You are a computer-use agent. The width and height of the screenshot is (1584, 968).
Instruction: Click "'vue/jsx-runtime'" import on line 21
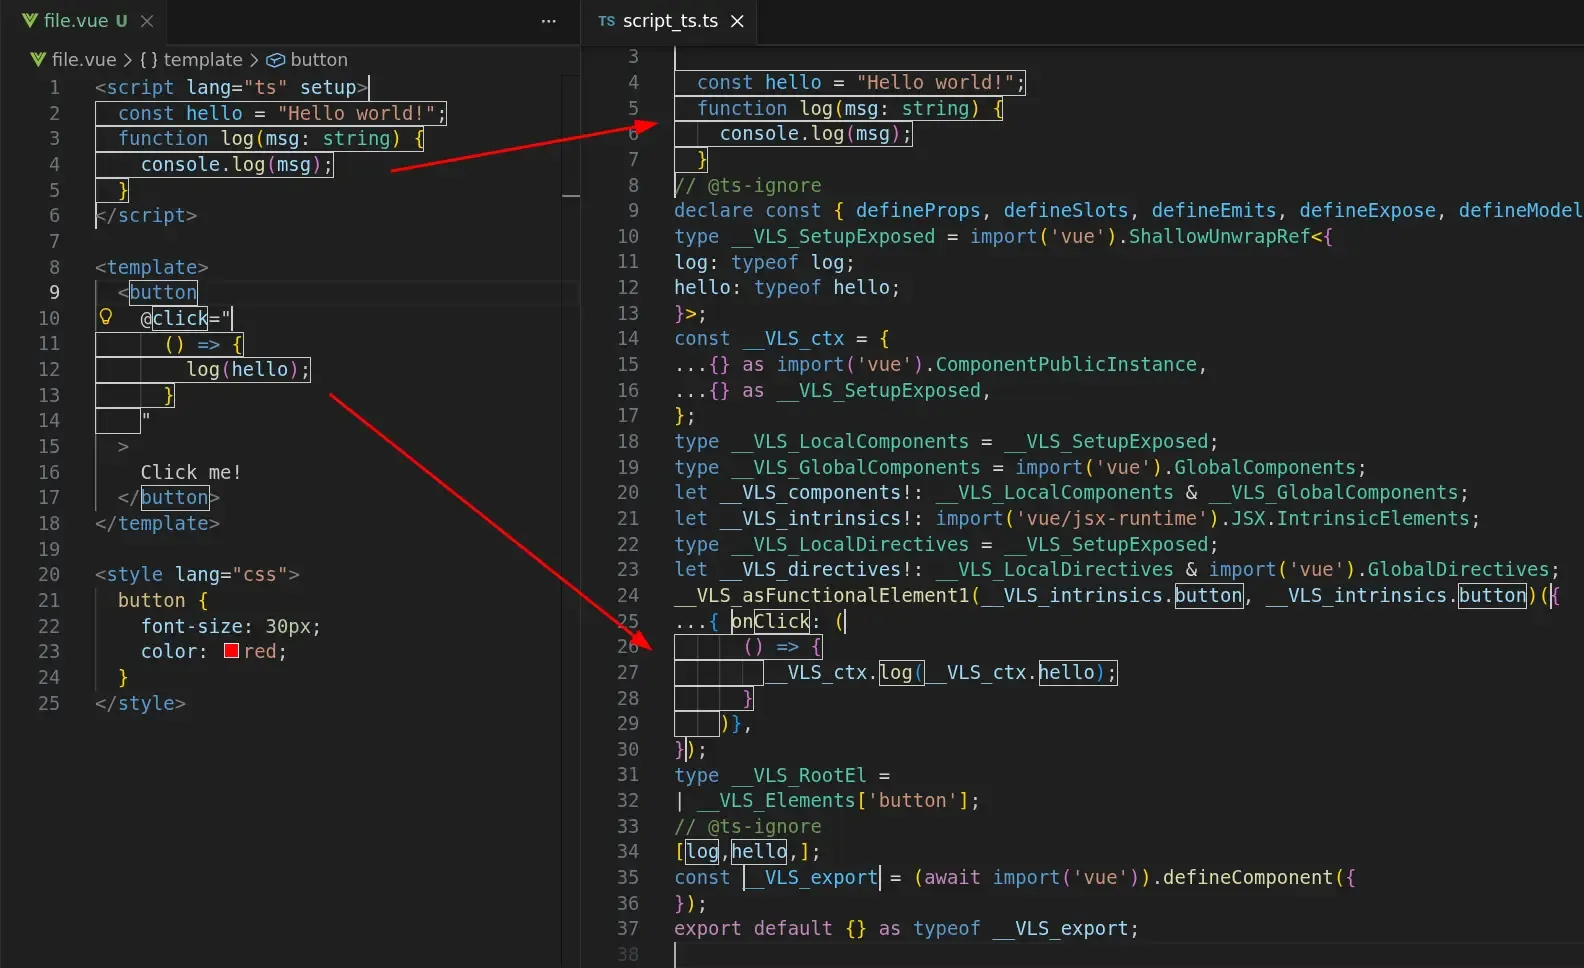pos(1107,518)
